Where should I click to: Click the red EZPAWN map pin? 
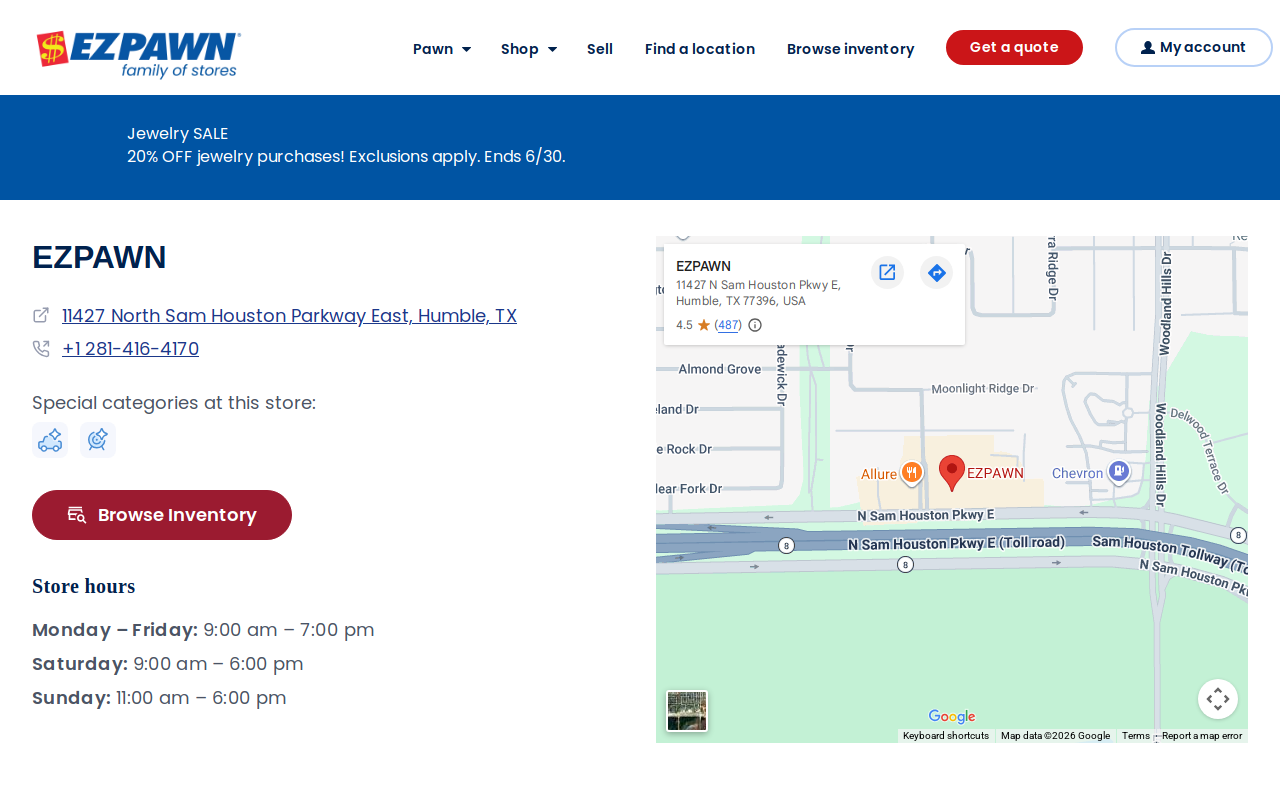pyautogui.click(x=952, y=473)
